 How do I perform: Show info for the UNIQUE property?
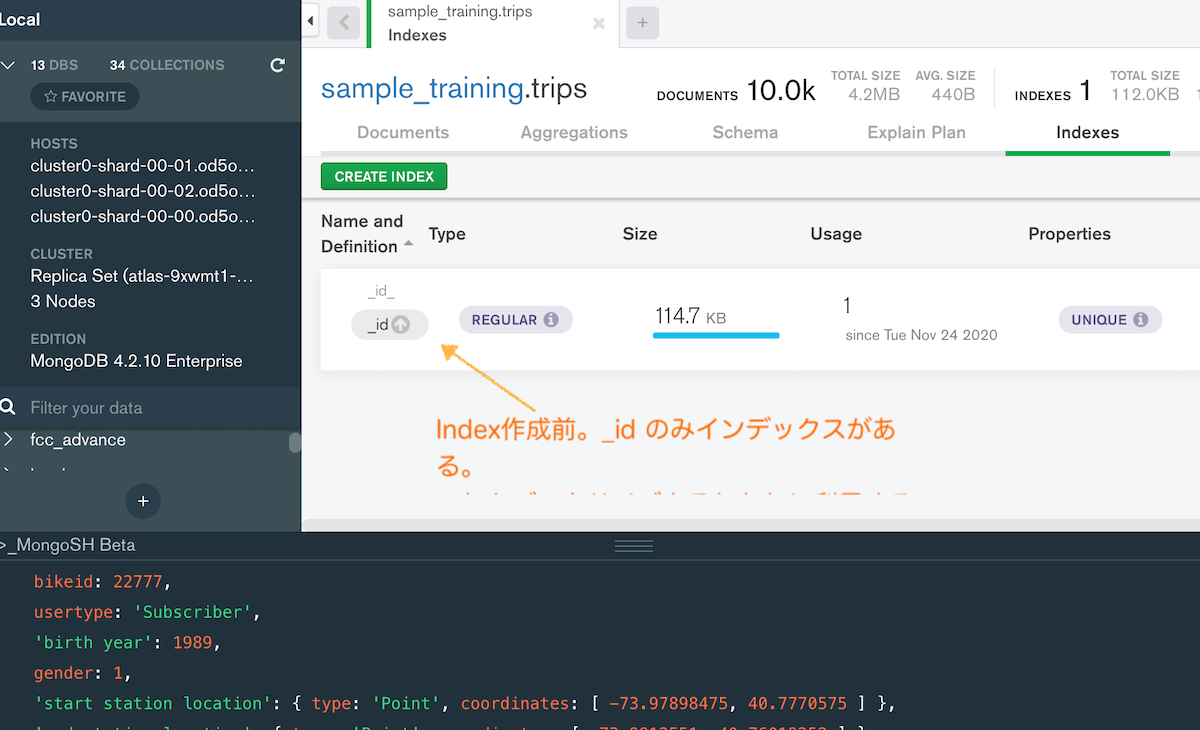click(x=1141, y=320)
